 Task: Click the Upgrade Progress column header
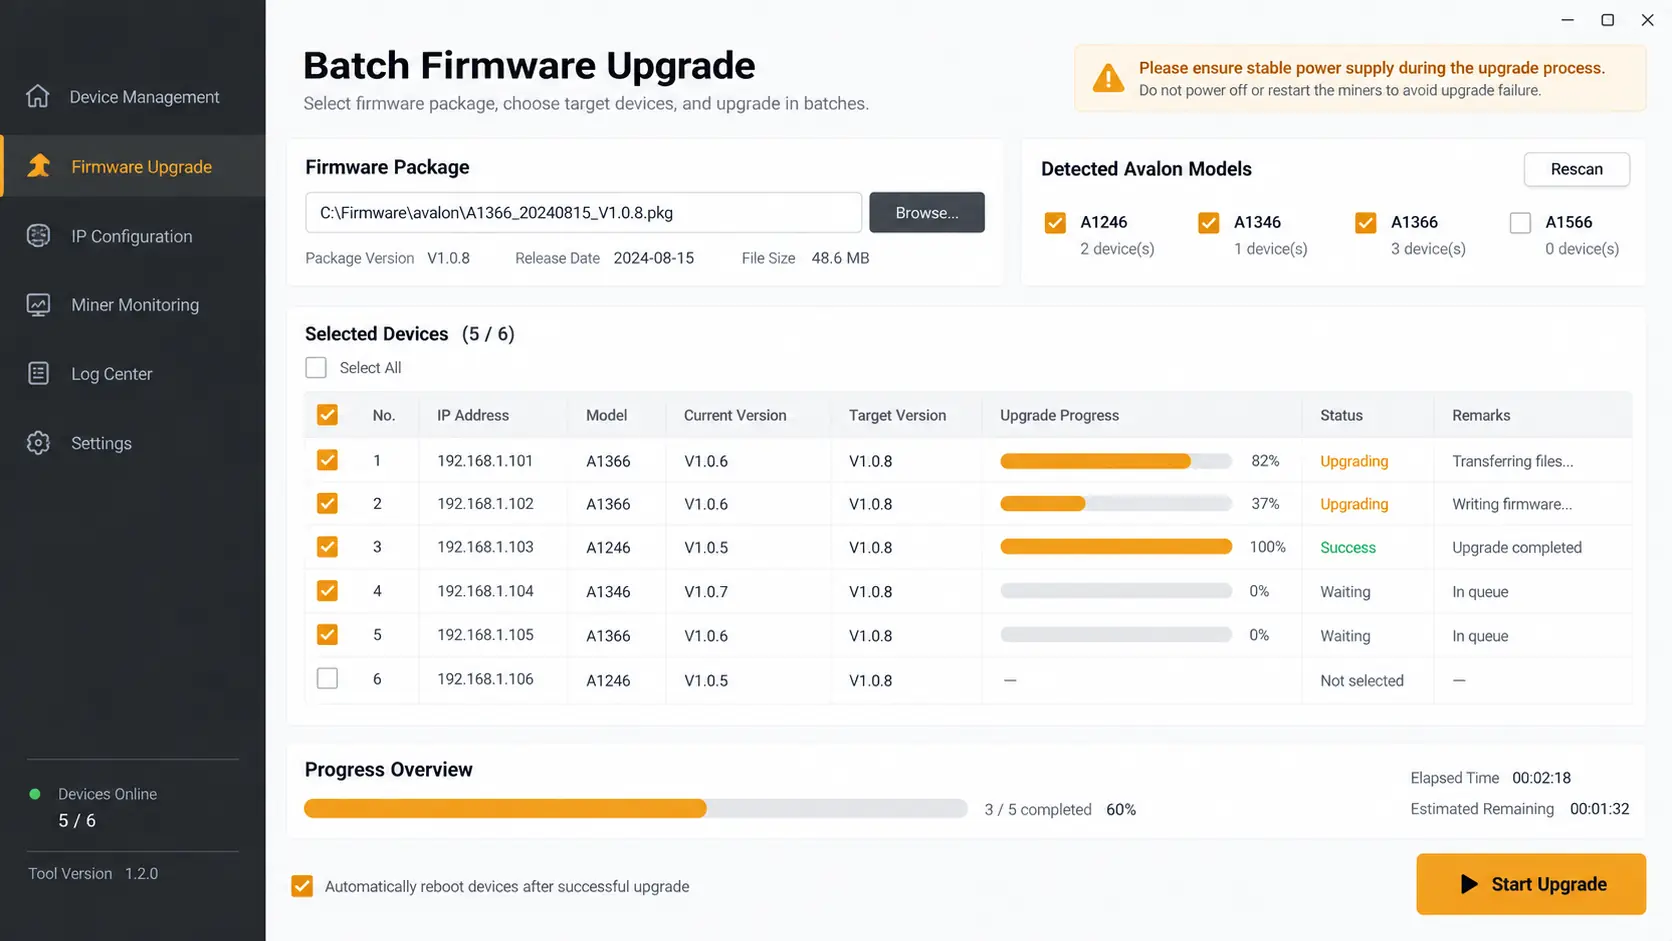pyautogui.click(x=1059, y=415)
